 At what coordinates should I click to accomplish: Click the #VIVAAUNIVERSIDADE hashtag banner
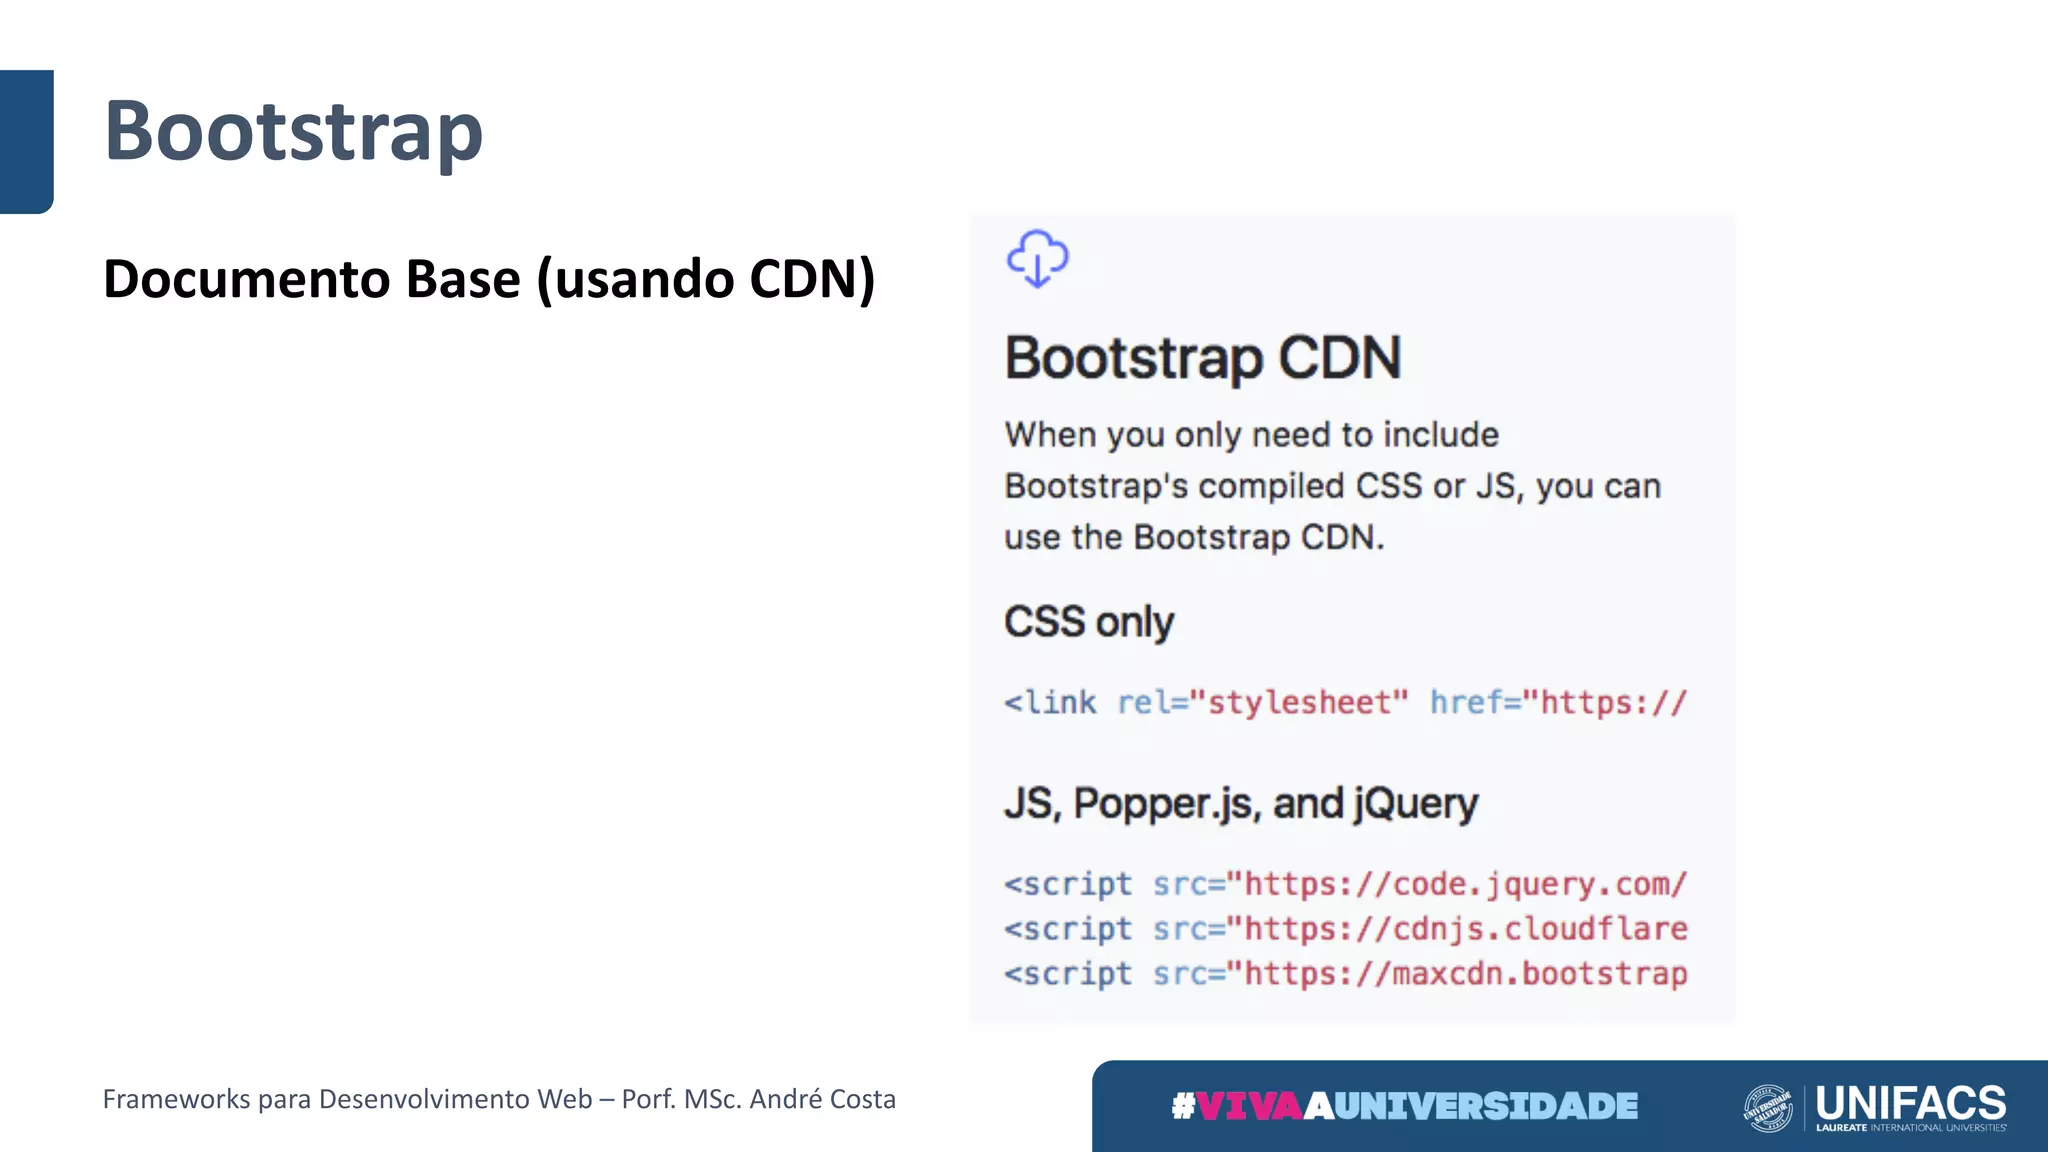1405,1106
